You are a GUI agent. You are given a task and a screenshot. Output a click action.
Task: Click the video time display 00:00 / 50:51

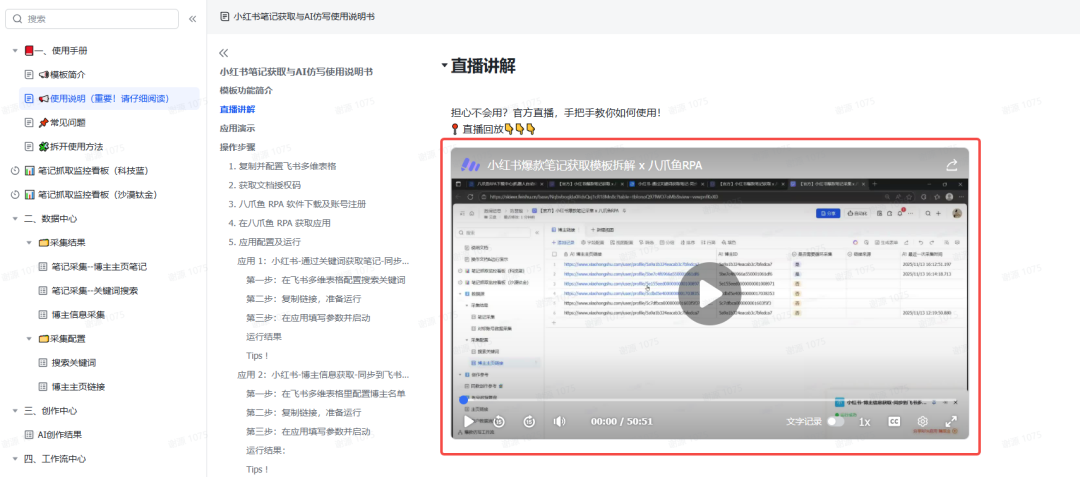(x=622, y=421)
